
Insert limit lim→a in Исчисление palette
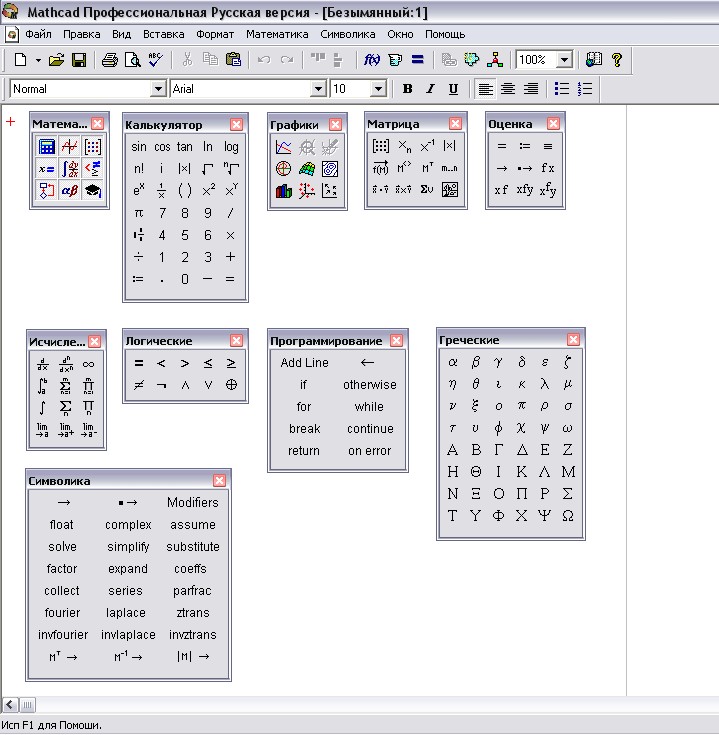[43, 430]
